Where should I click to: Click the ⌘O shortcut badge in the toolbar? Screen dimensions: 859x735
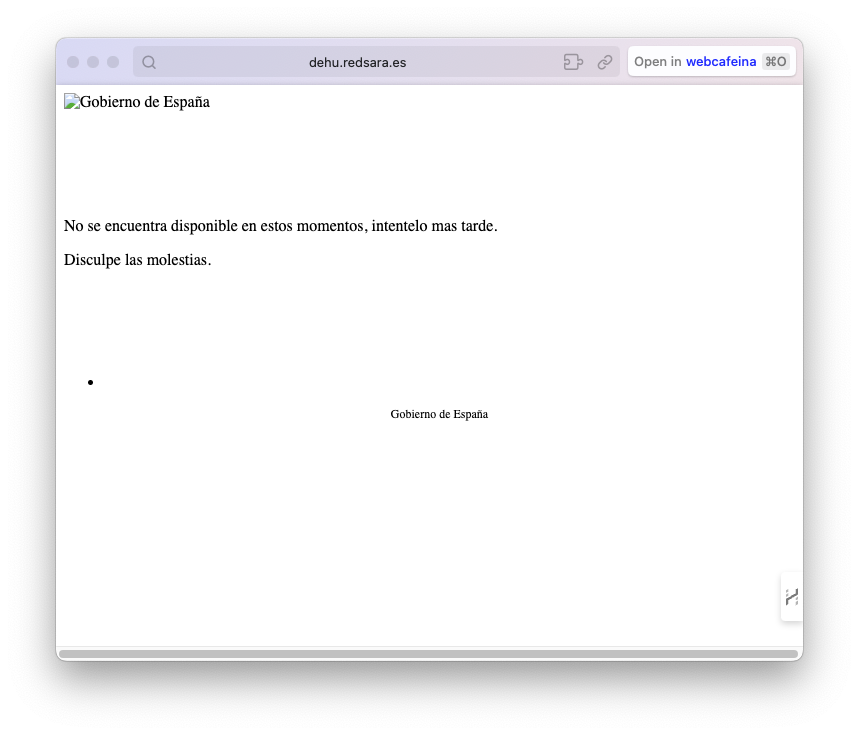click(775, 61)
